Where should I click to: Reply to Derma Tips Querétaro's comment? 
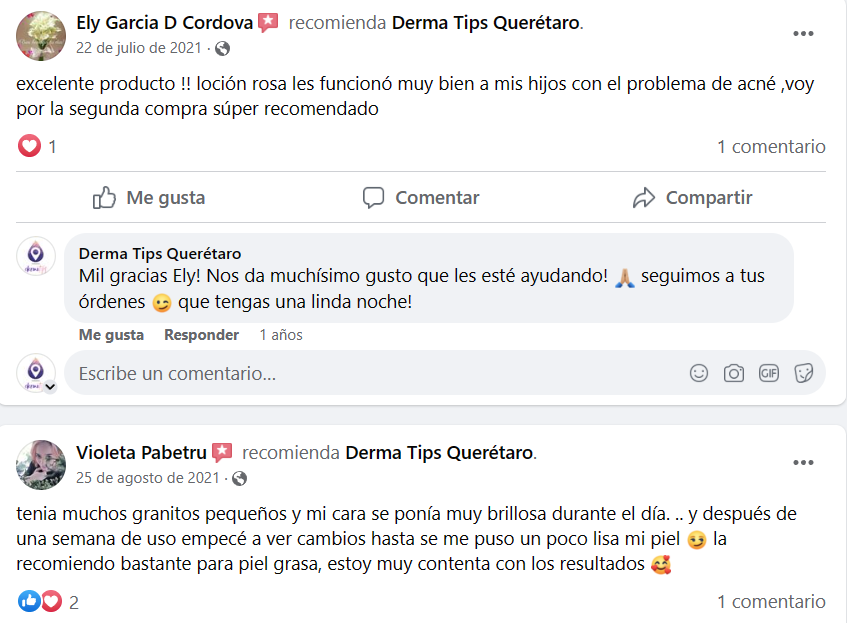[201, 335]
